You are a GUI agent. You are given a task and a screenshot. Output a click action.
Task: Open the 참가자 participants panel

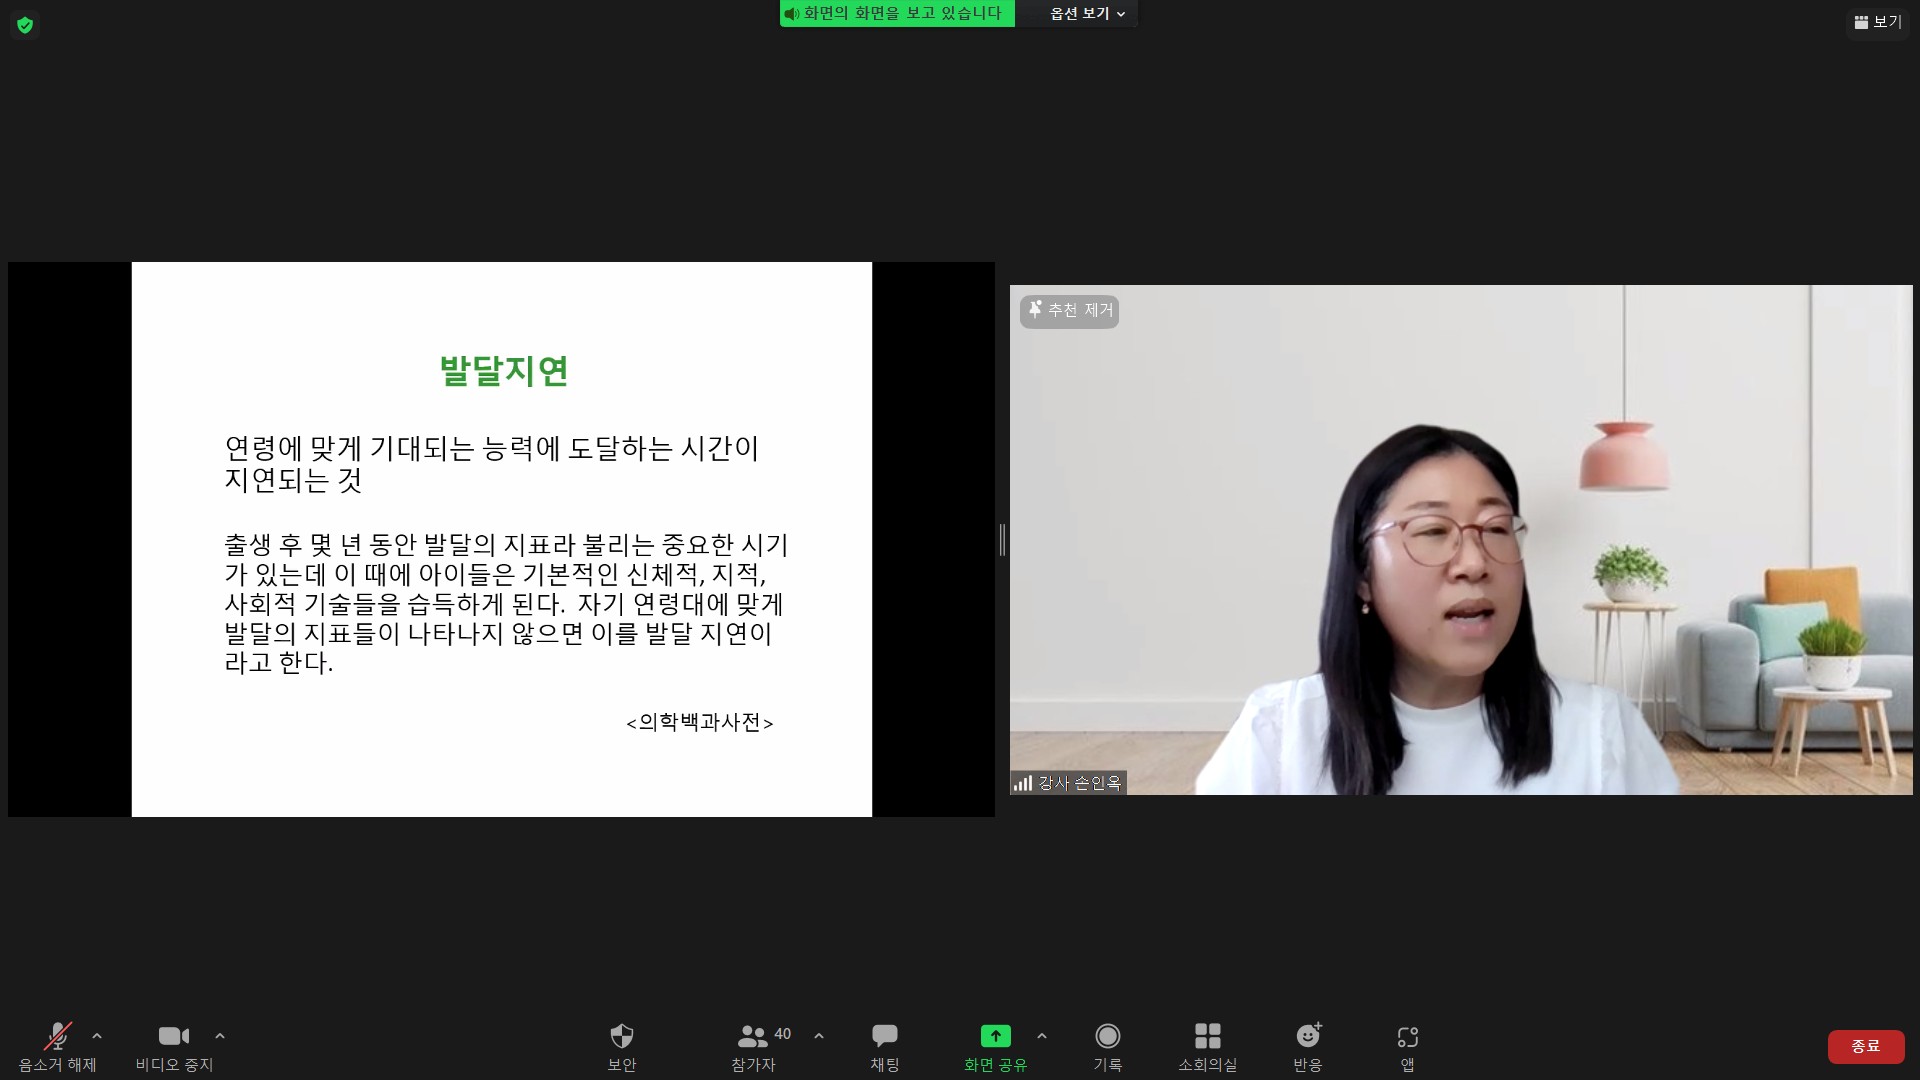[753, 1046]
